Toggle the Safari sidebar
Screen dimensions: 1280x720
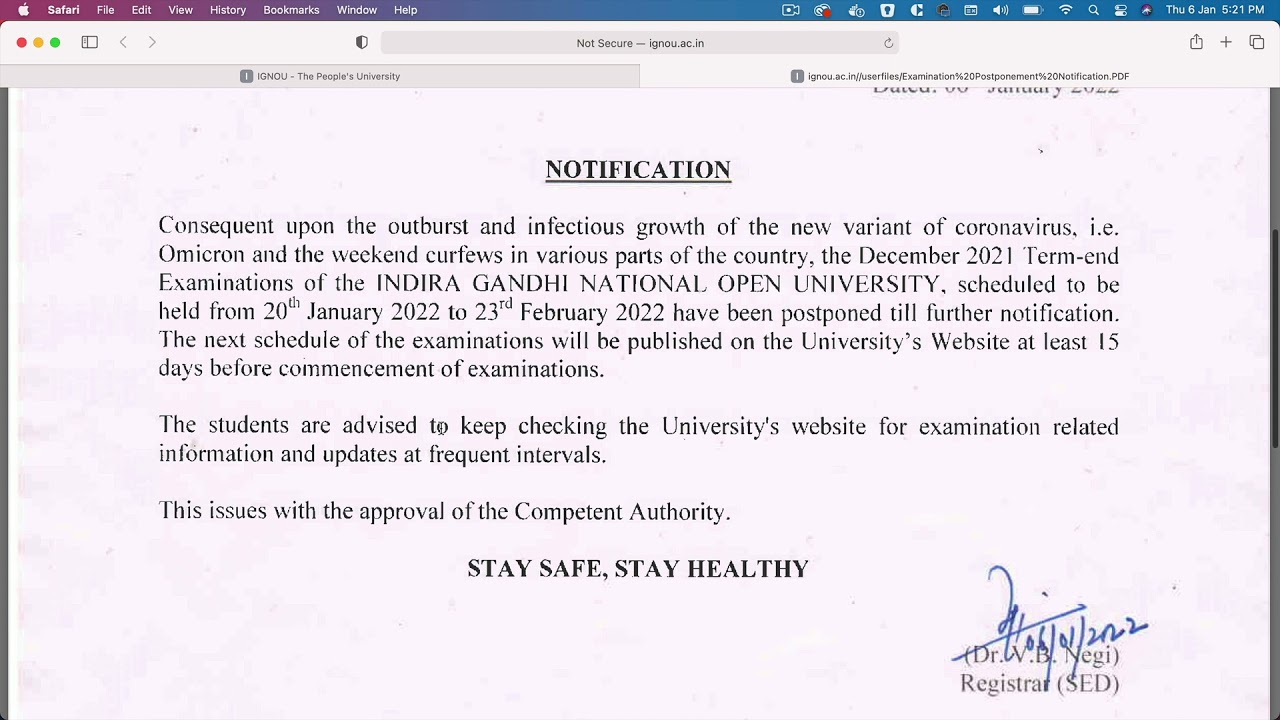click(x=89, y=42)
